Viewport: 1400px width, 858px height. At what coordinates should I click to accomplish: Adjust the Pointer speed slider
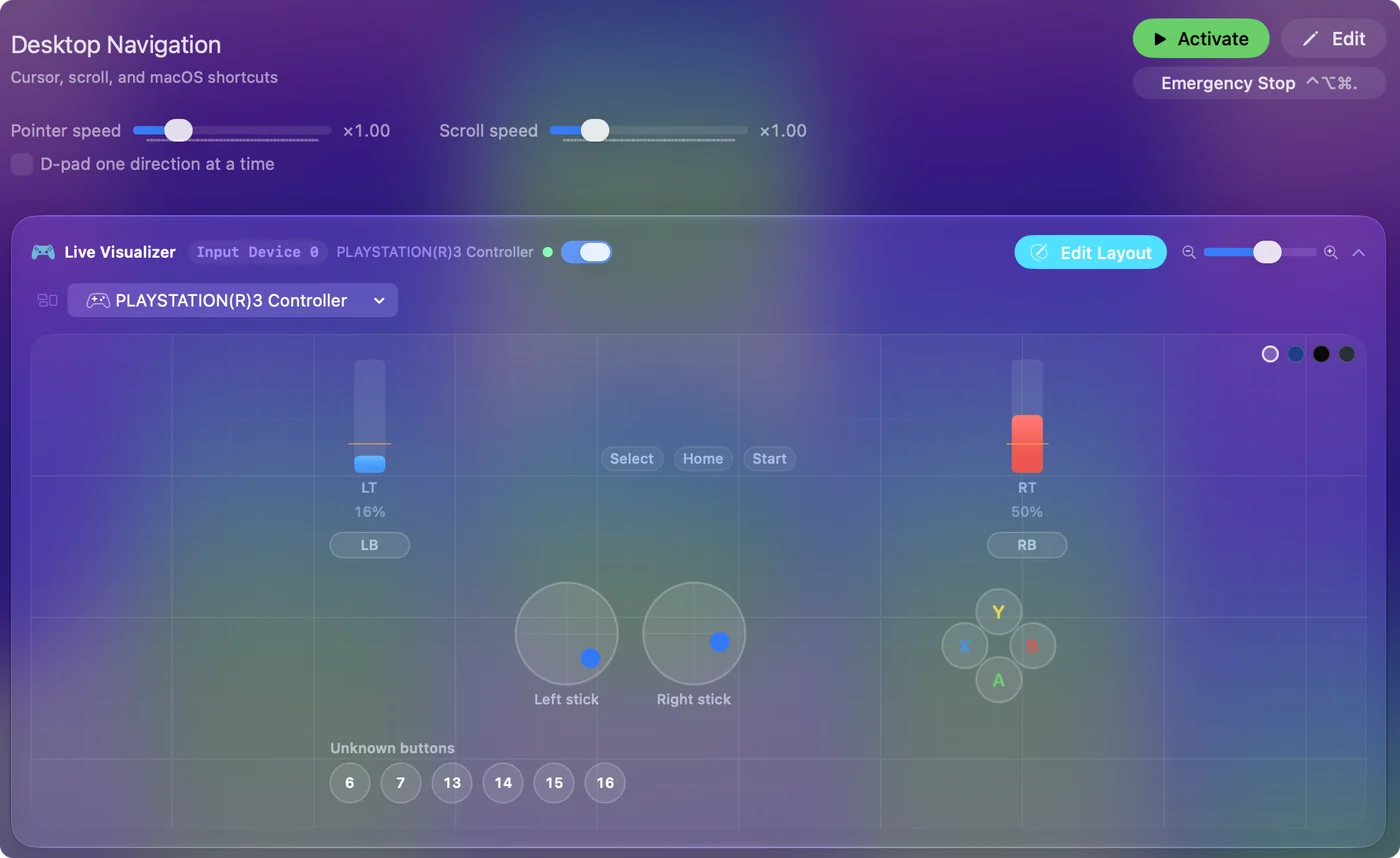pyautogui.click(x=232, y=130)
